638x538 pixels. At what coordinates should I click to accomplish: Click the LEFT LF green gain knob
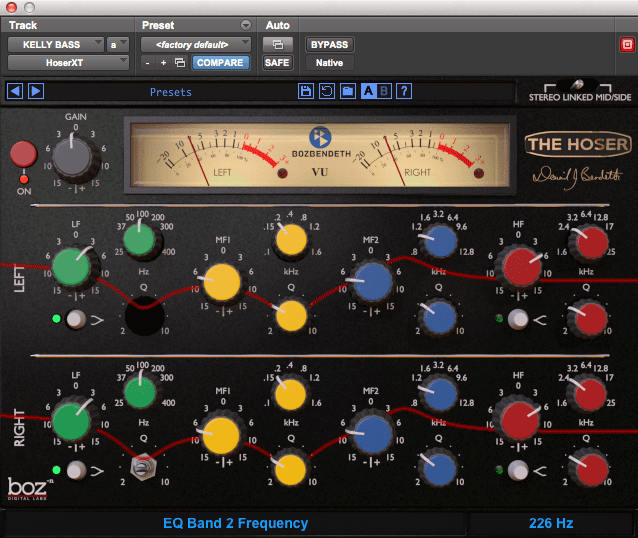(73, 266)
